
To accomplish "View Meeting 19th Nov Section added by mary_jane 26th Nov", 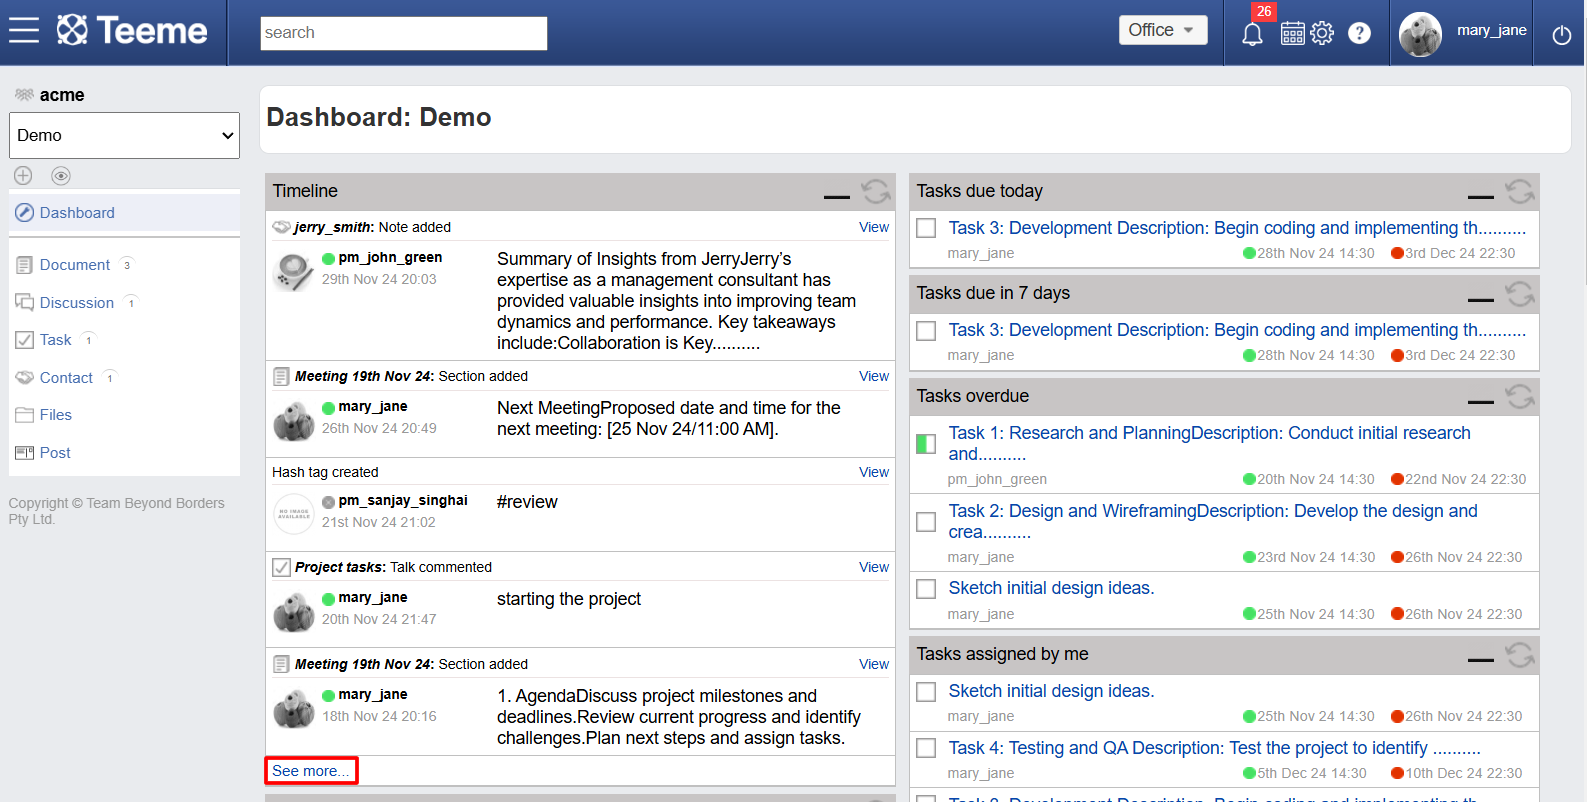I will tap(874, 376).
